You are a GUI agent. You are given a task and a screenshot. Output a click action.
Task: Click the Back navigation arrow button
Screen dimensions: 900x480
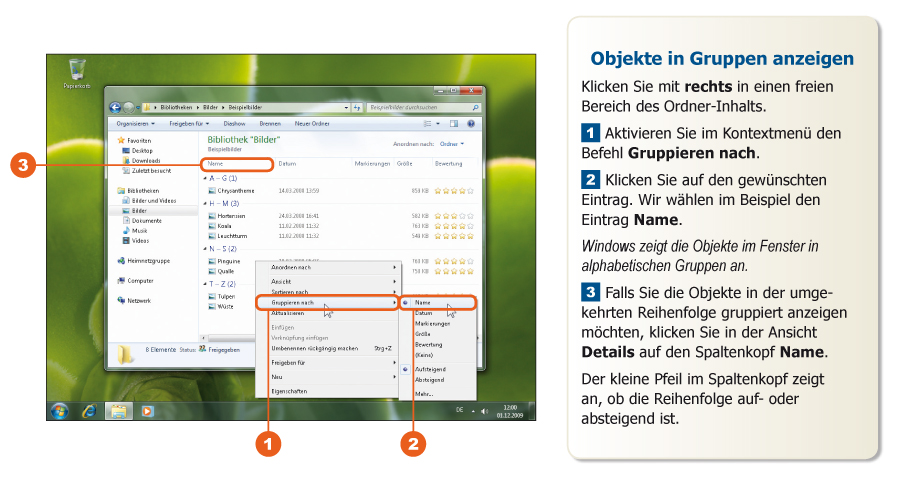click(x=117, y=107)
